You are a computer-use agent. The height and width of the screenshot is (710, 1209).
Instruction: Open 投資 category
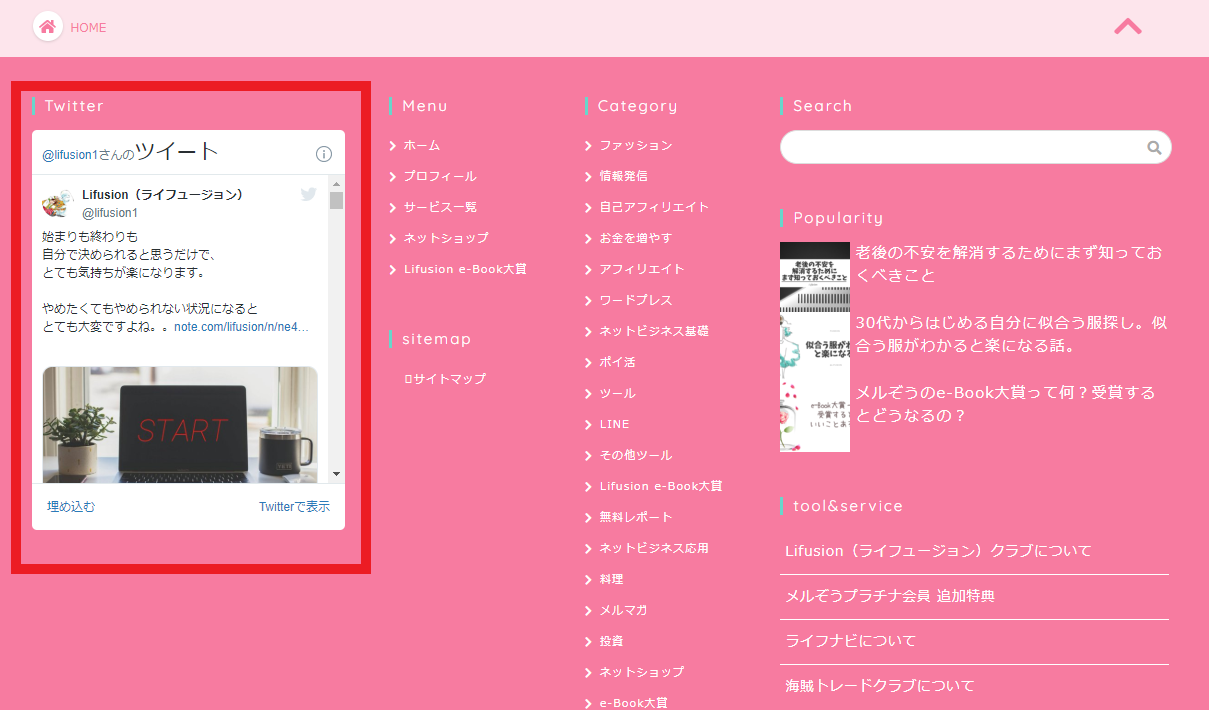pyautogui.click(x=611, y=641)
